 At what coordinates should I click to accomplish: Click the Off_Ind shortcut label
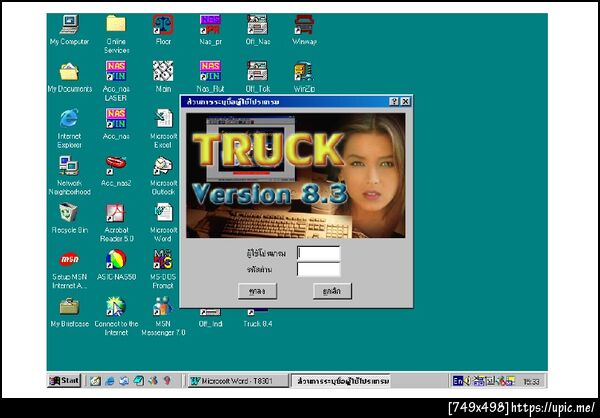[x=210, y=324]
